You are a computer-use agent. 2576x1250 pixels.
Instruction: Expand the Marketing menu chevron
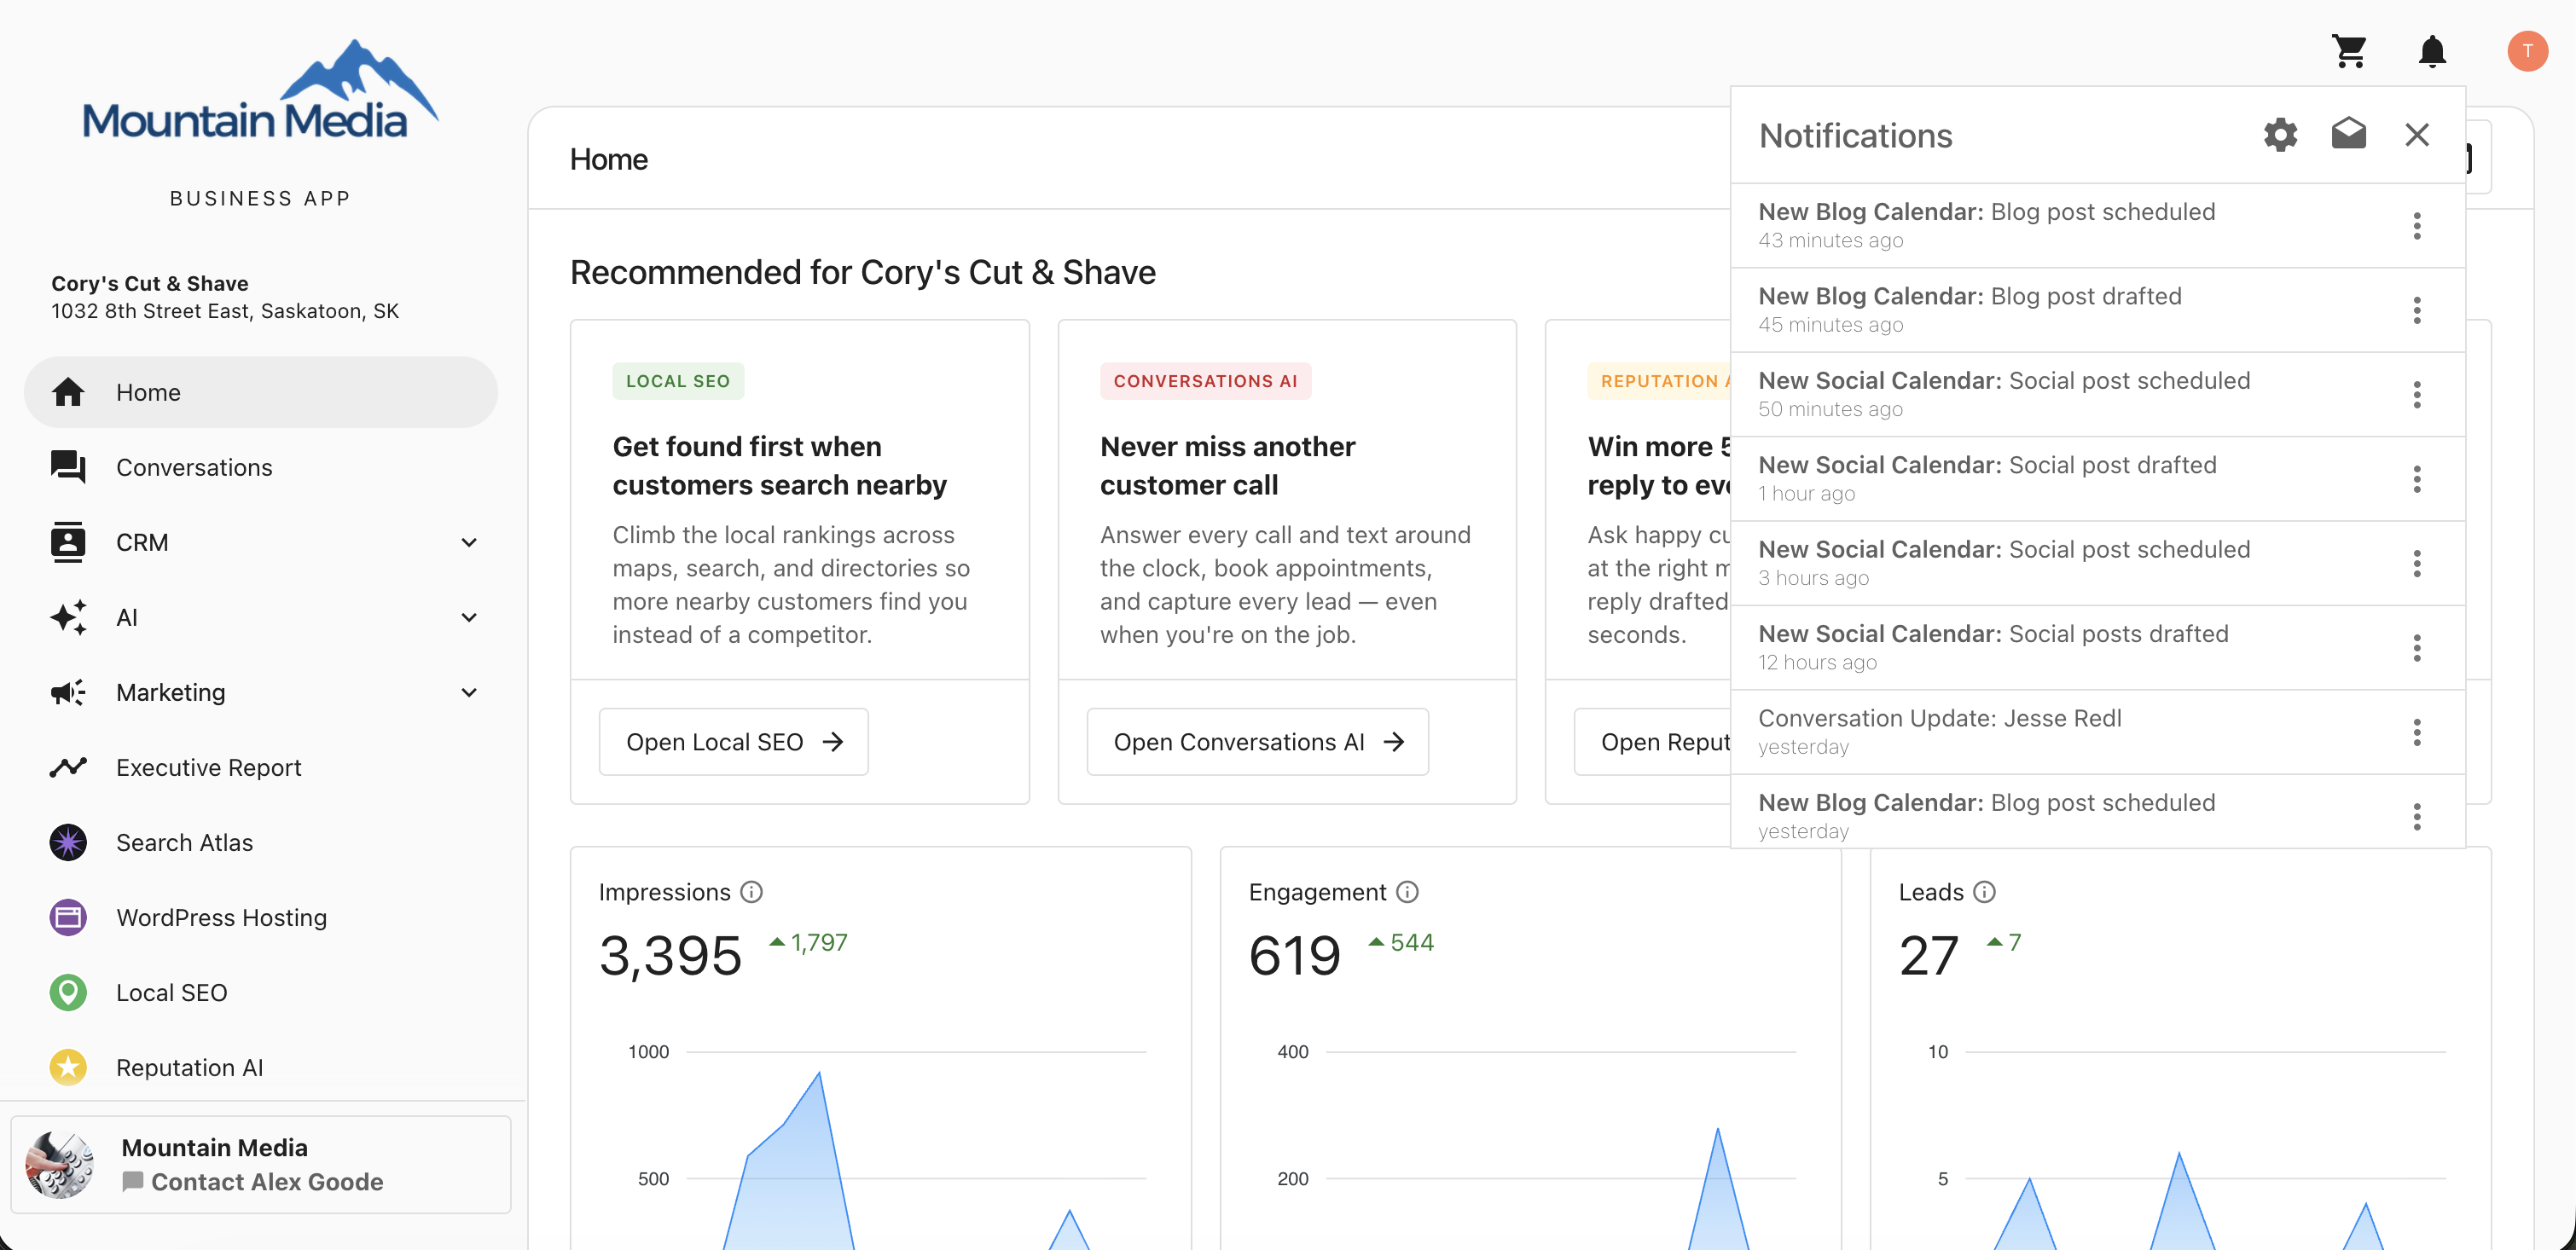point(469,692)
